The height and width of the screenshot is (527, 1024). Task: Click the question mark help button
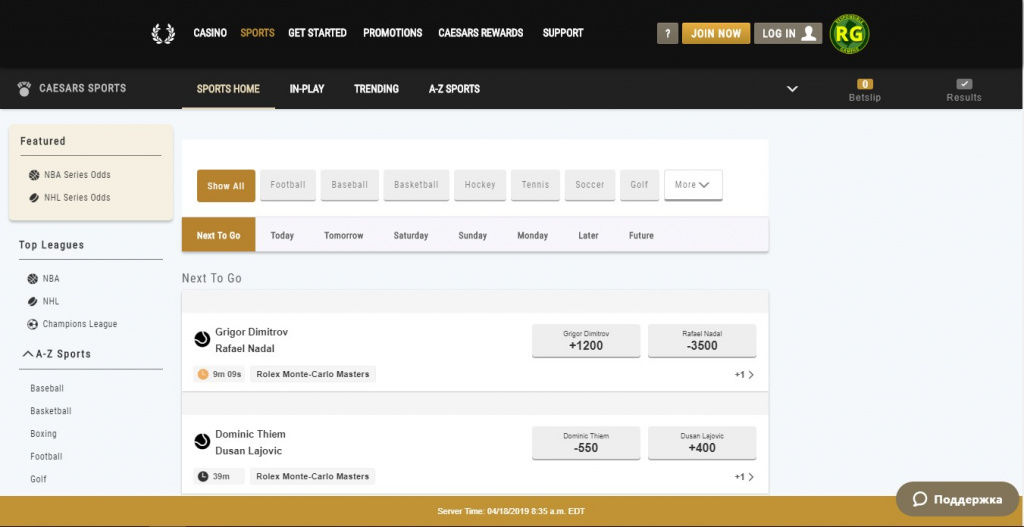(667, 33)
